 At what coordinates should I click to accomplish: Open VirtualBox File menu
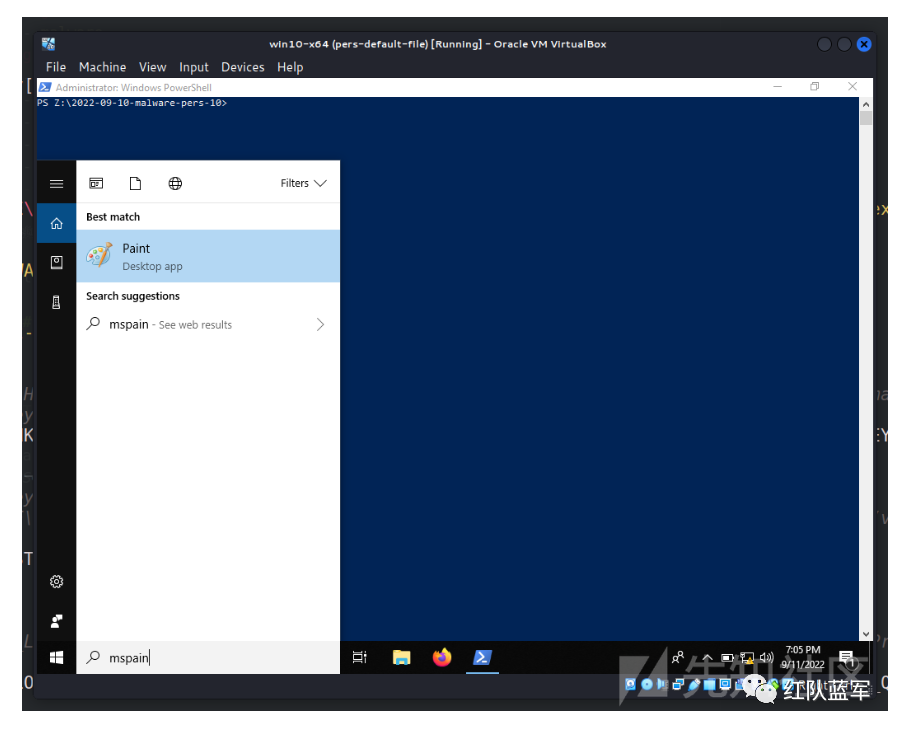point(56,67)
